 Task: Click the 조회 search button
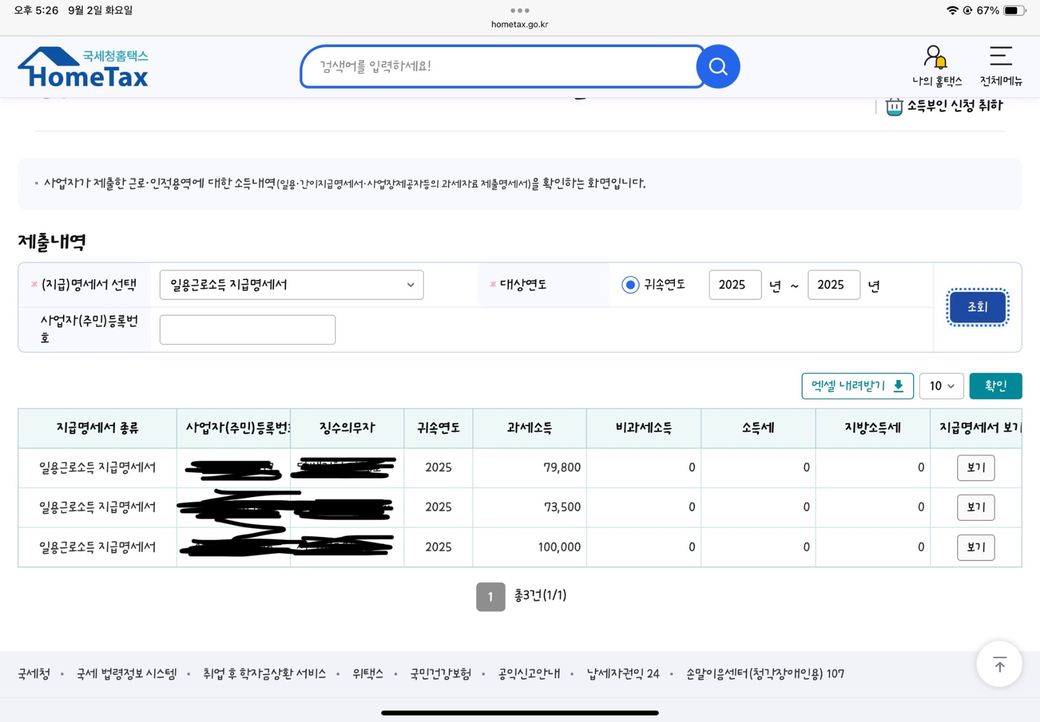tap(977, 308)
